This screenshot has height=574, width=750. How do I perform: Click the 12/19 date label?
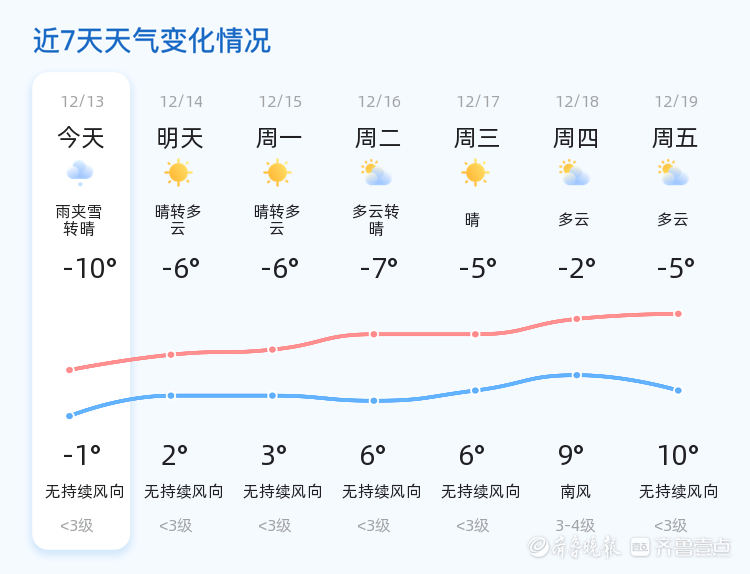676,102
